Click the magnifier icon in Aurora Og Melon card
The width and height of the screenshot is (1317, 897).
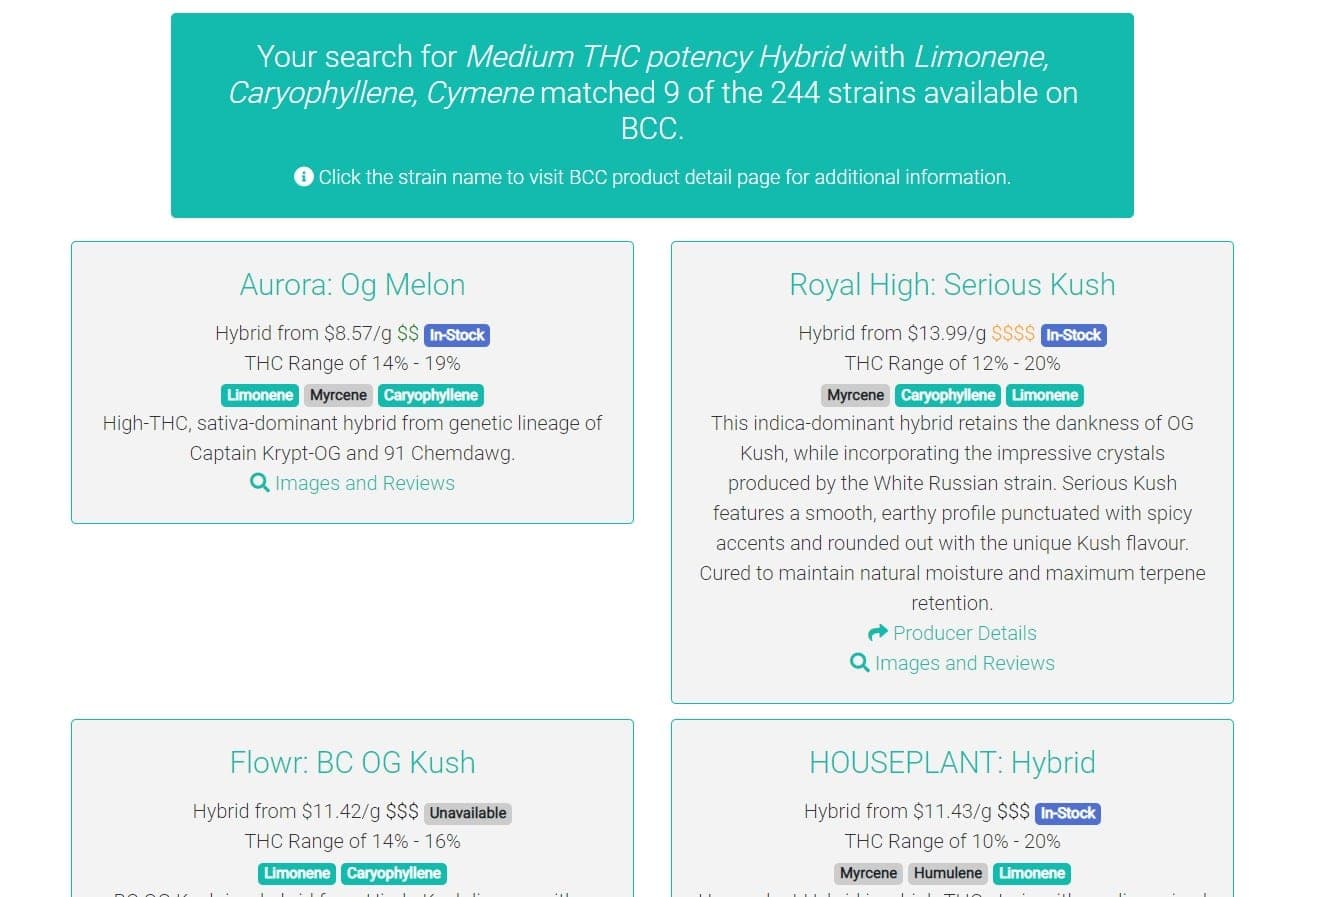tap(259, 483)
